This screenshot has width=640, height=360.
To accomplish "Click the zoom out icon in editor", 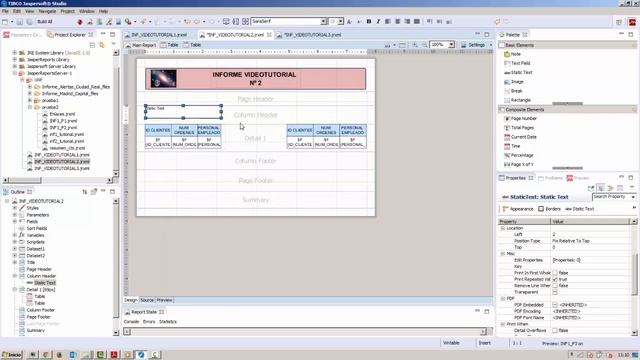I will point(424,45).
